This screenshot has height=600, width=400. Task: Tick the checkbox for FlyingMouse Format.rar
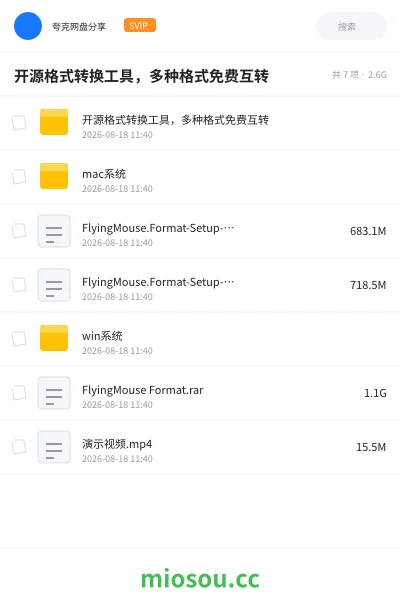pyautogui.click(x=19, y=393)
